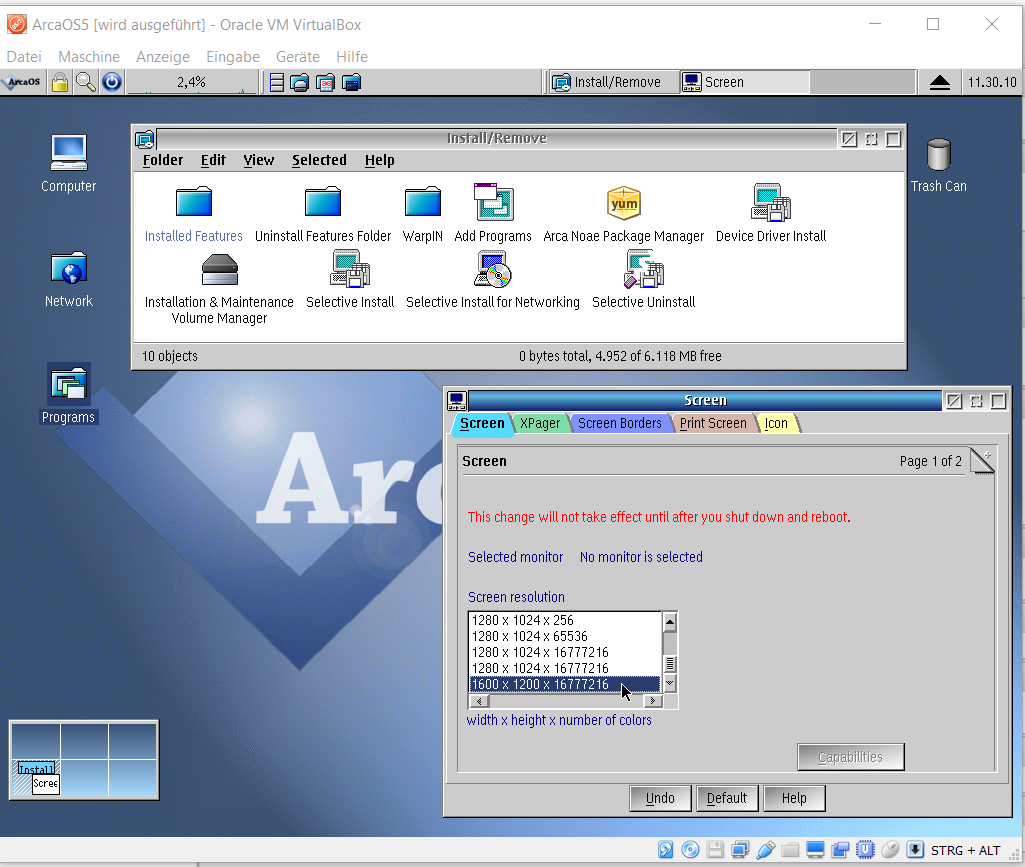Click the Help button in Screen window
1025x867 pixels.
794,798
